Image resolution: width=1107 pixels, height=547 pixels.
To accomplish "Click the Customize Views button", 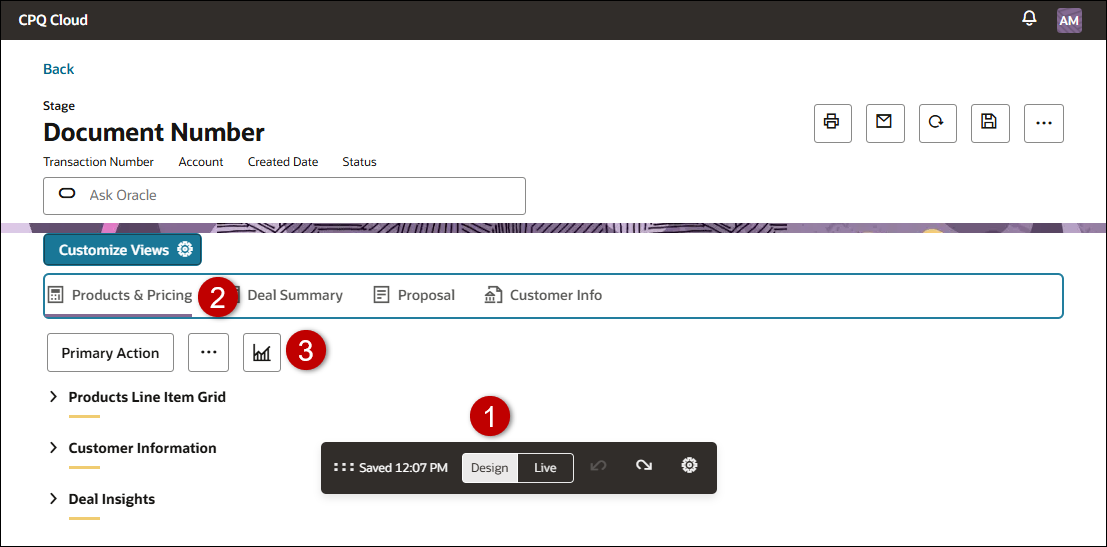I will point(123,250).
